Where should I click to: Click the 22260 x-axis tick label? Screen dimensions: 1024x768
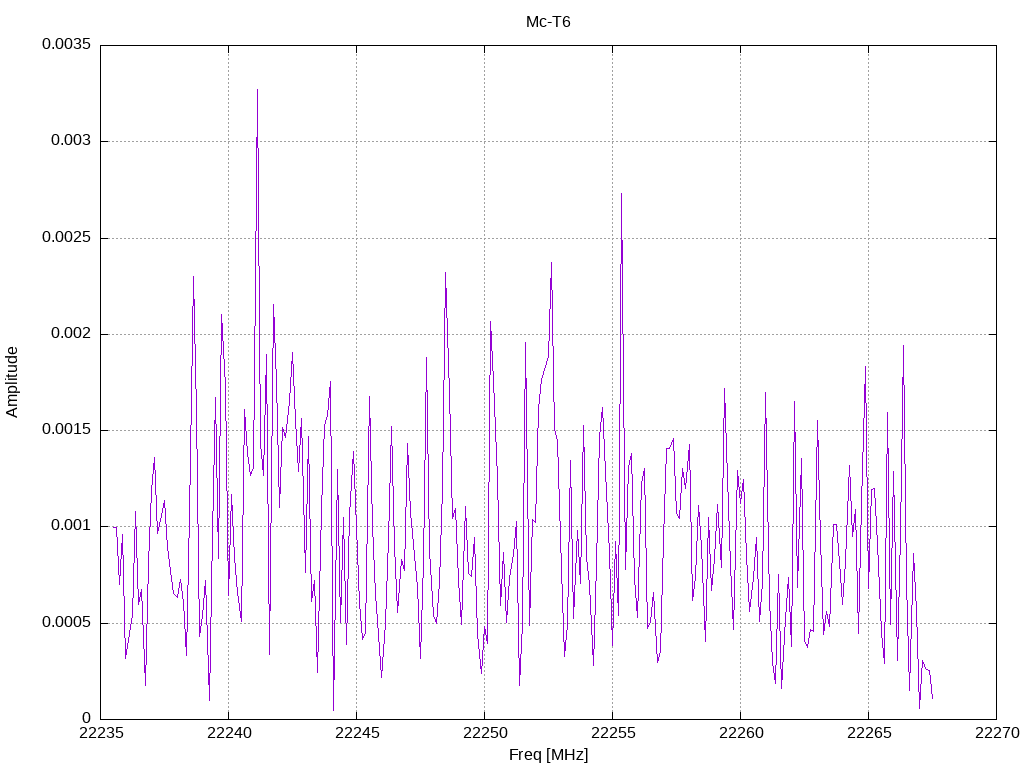click(x=741, y=733)
